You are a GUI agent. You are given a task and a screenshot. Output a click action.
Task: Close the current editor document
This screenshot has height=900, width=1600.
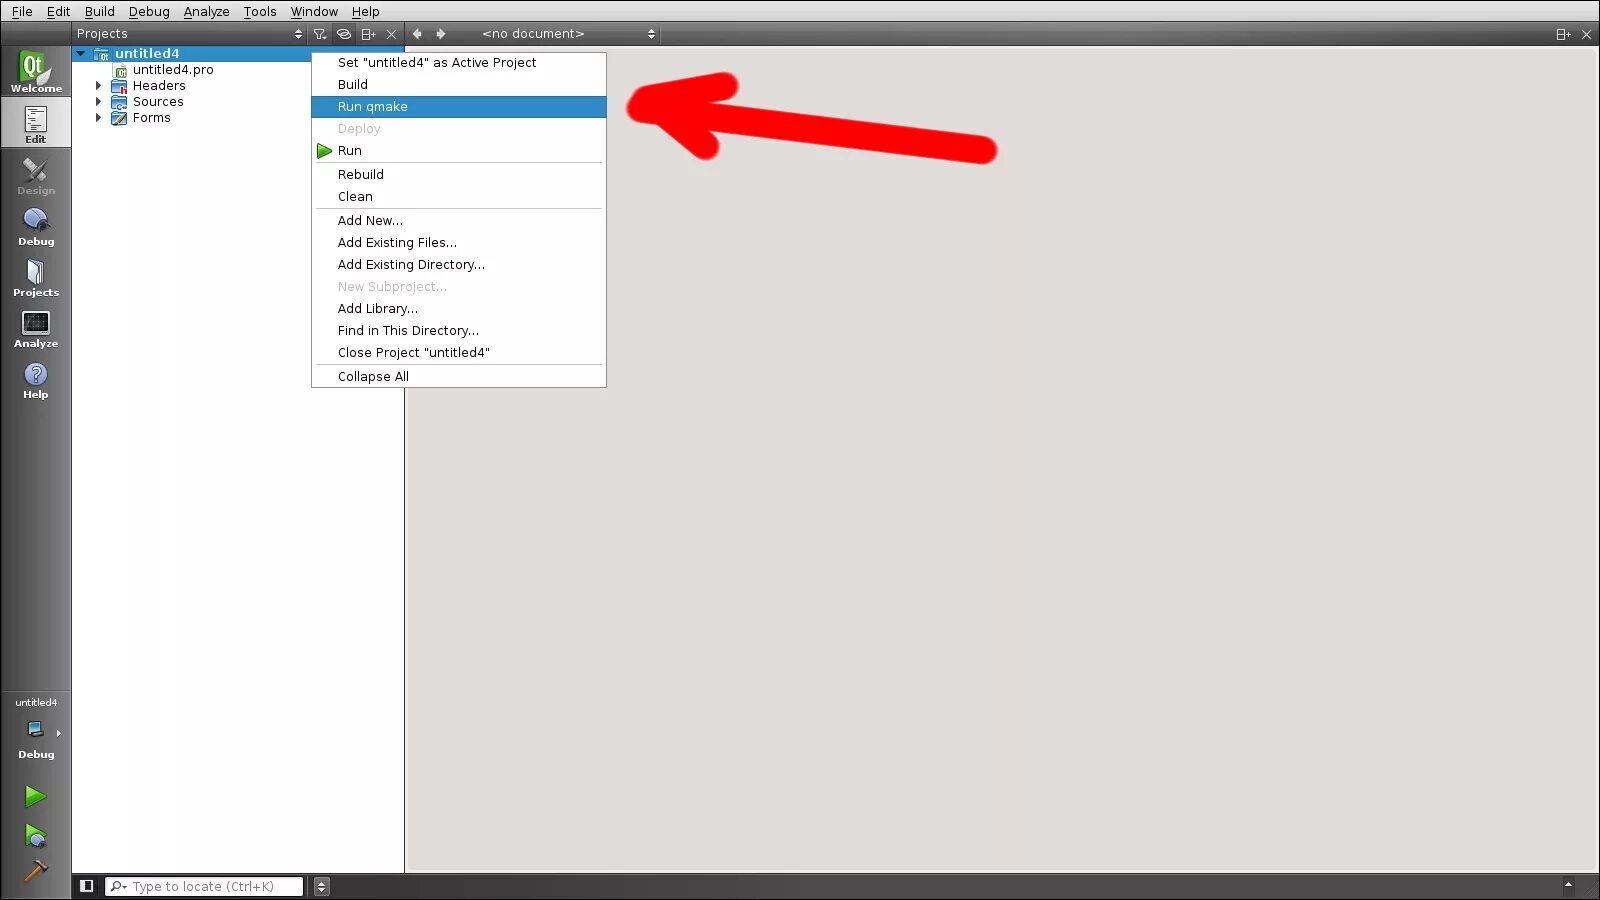tap(1586, 34)
